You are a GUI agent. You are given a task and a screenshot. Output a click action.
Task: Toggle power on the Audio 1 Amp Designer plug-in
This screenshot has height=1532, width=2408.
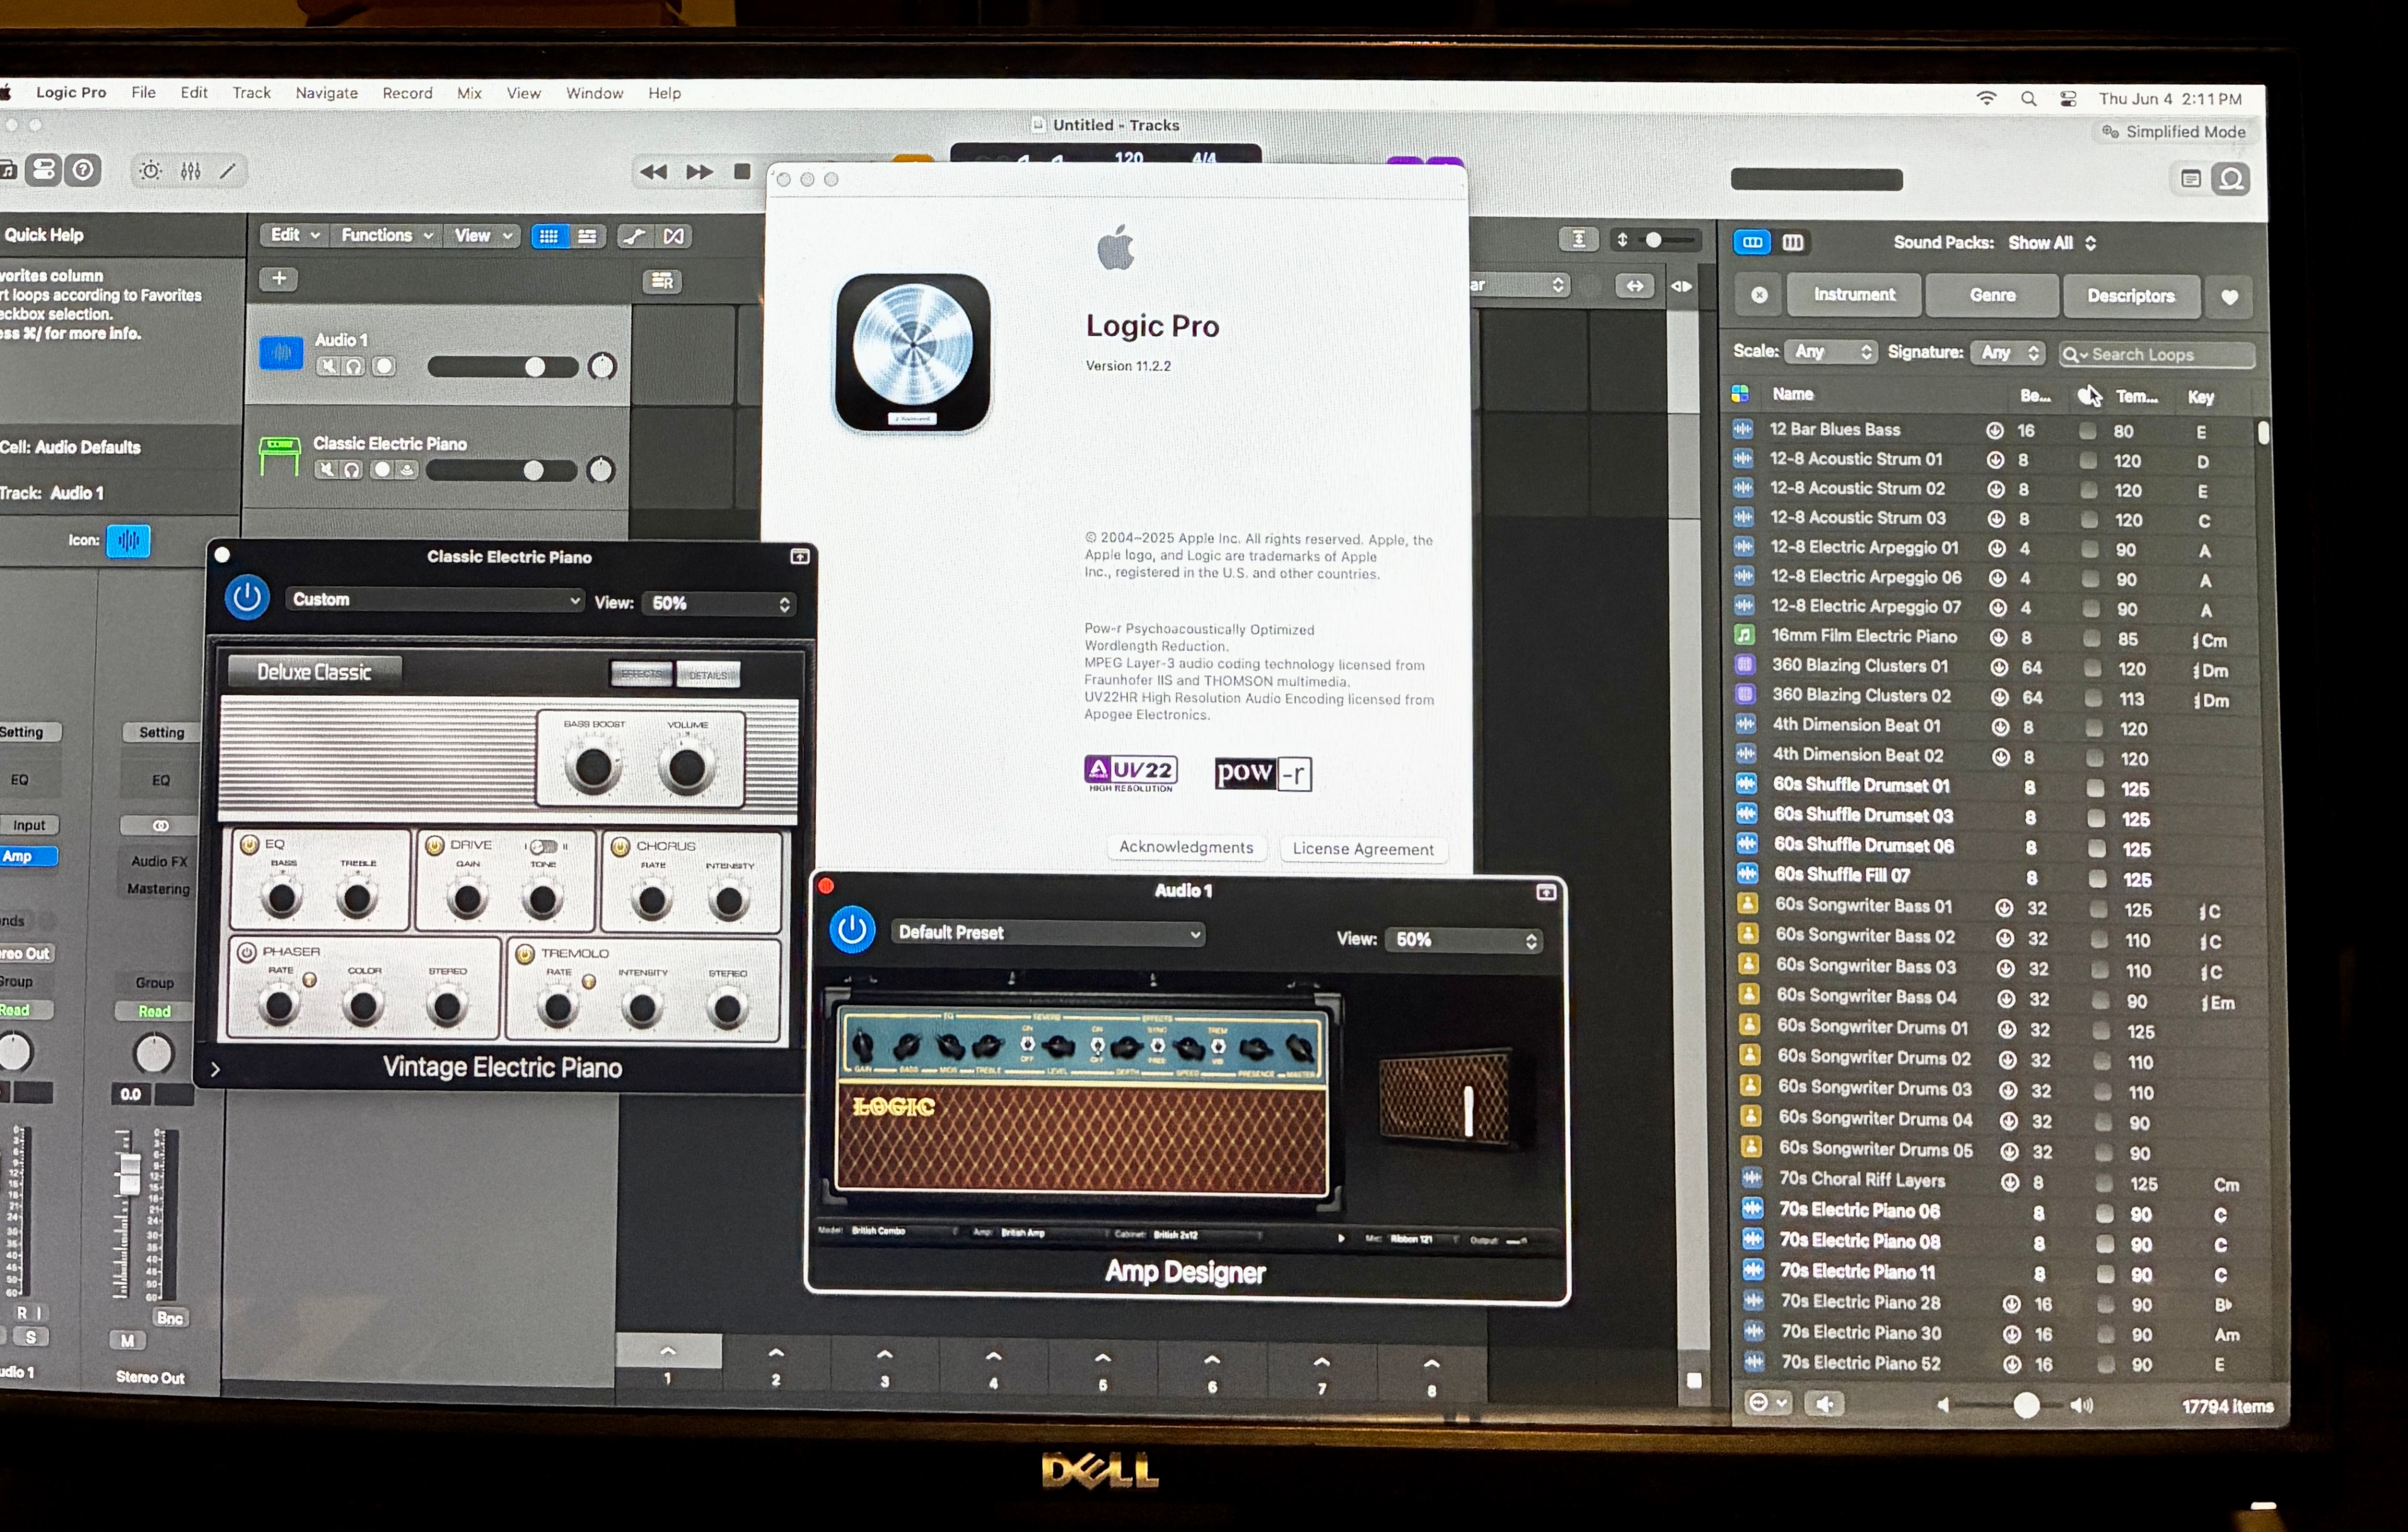pos(851,929)
